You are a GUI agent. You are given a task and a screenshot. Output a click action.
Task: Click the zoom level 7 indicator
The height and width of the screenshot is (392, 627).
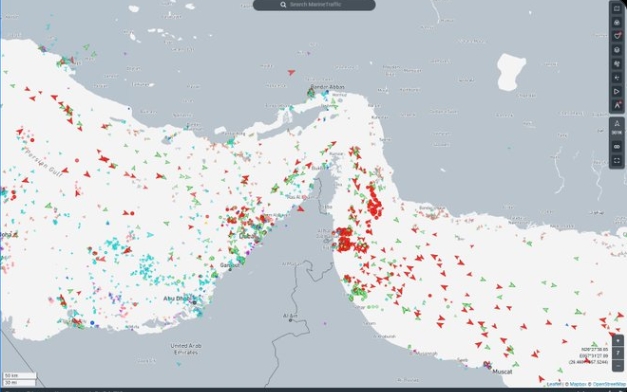click(x=618, y=353)
